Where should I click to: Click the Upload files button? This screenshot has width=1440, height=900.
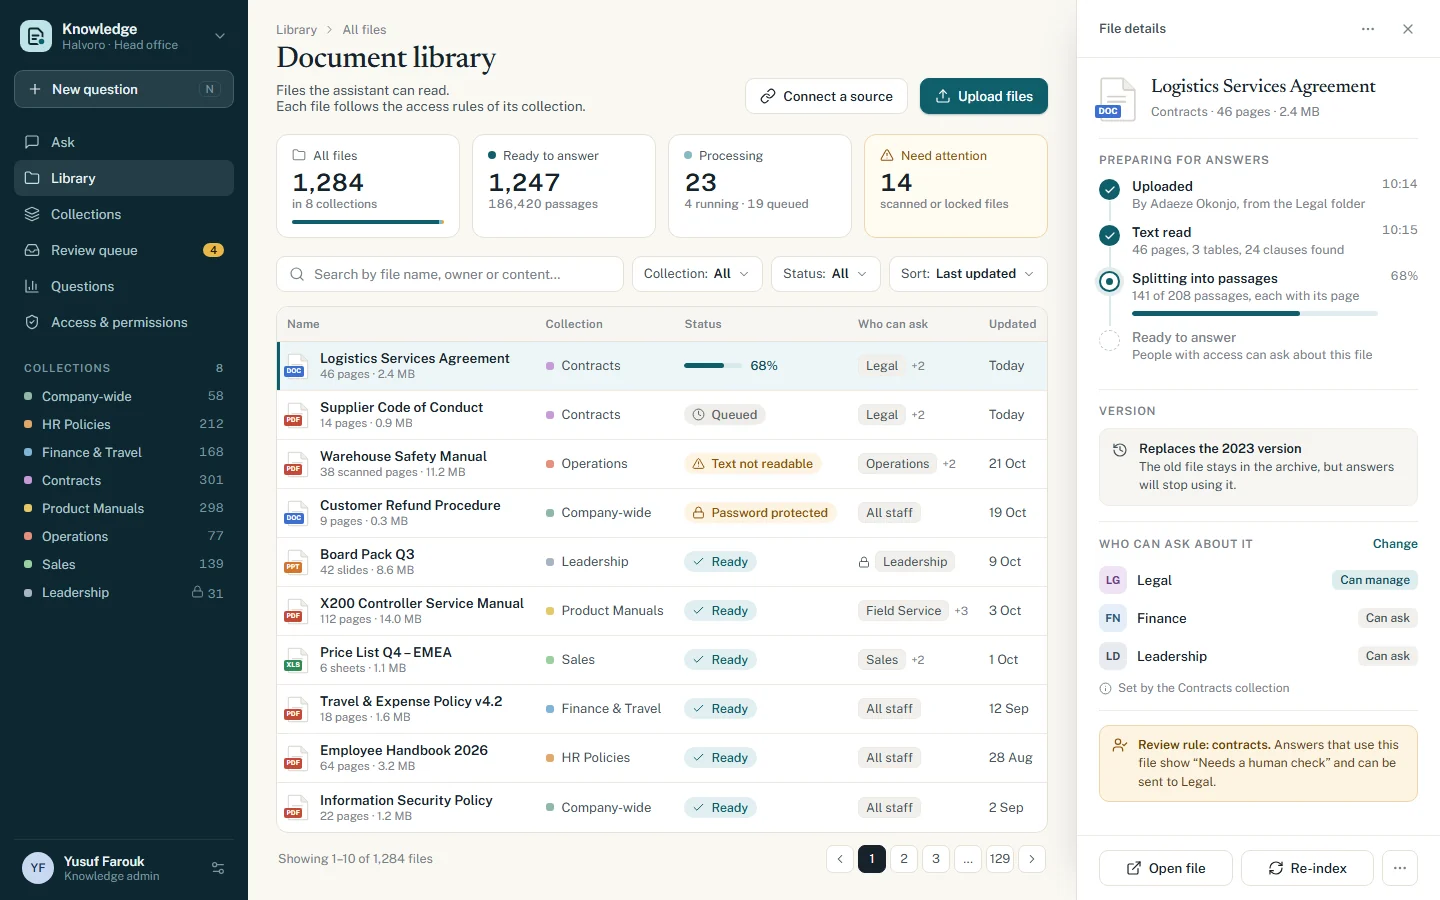point(984,96)
